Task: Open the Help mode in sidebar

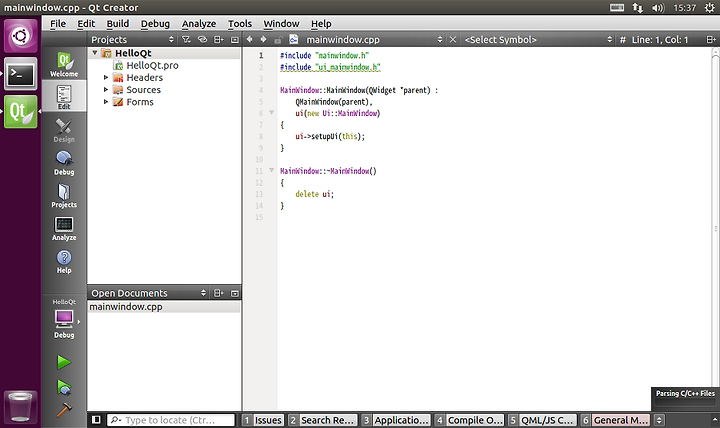Action: [x=64, y=261]
